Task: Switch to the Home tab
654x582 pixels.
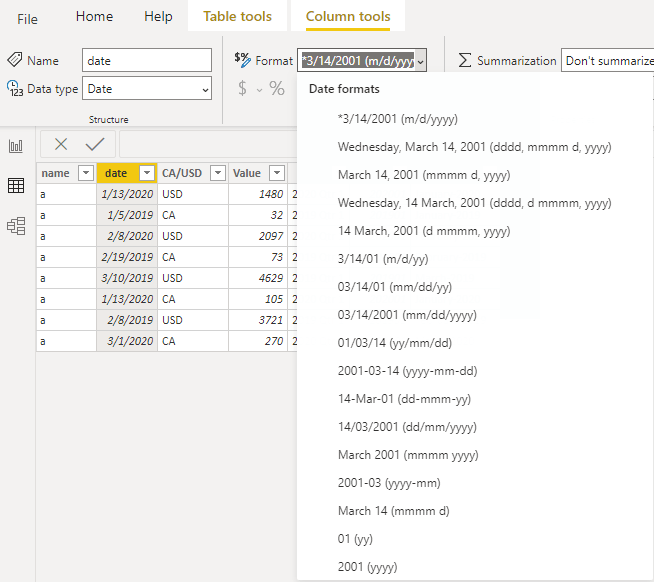Action: [94, 16]
